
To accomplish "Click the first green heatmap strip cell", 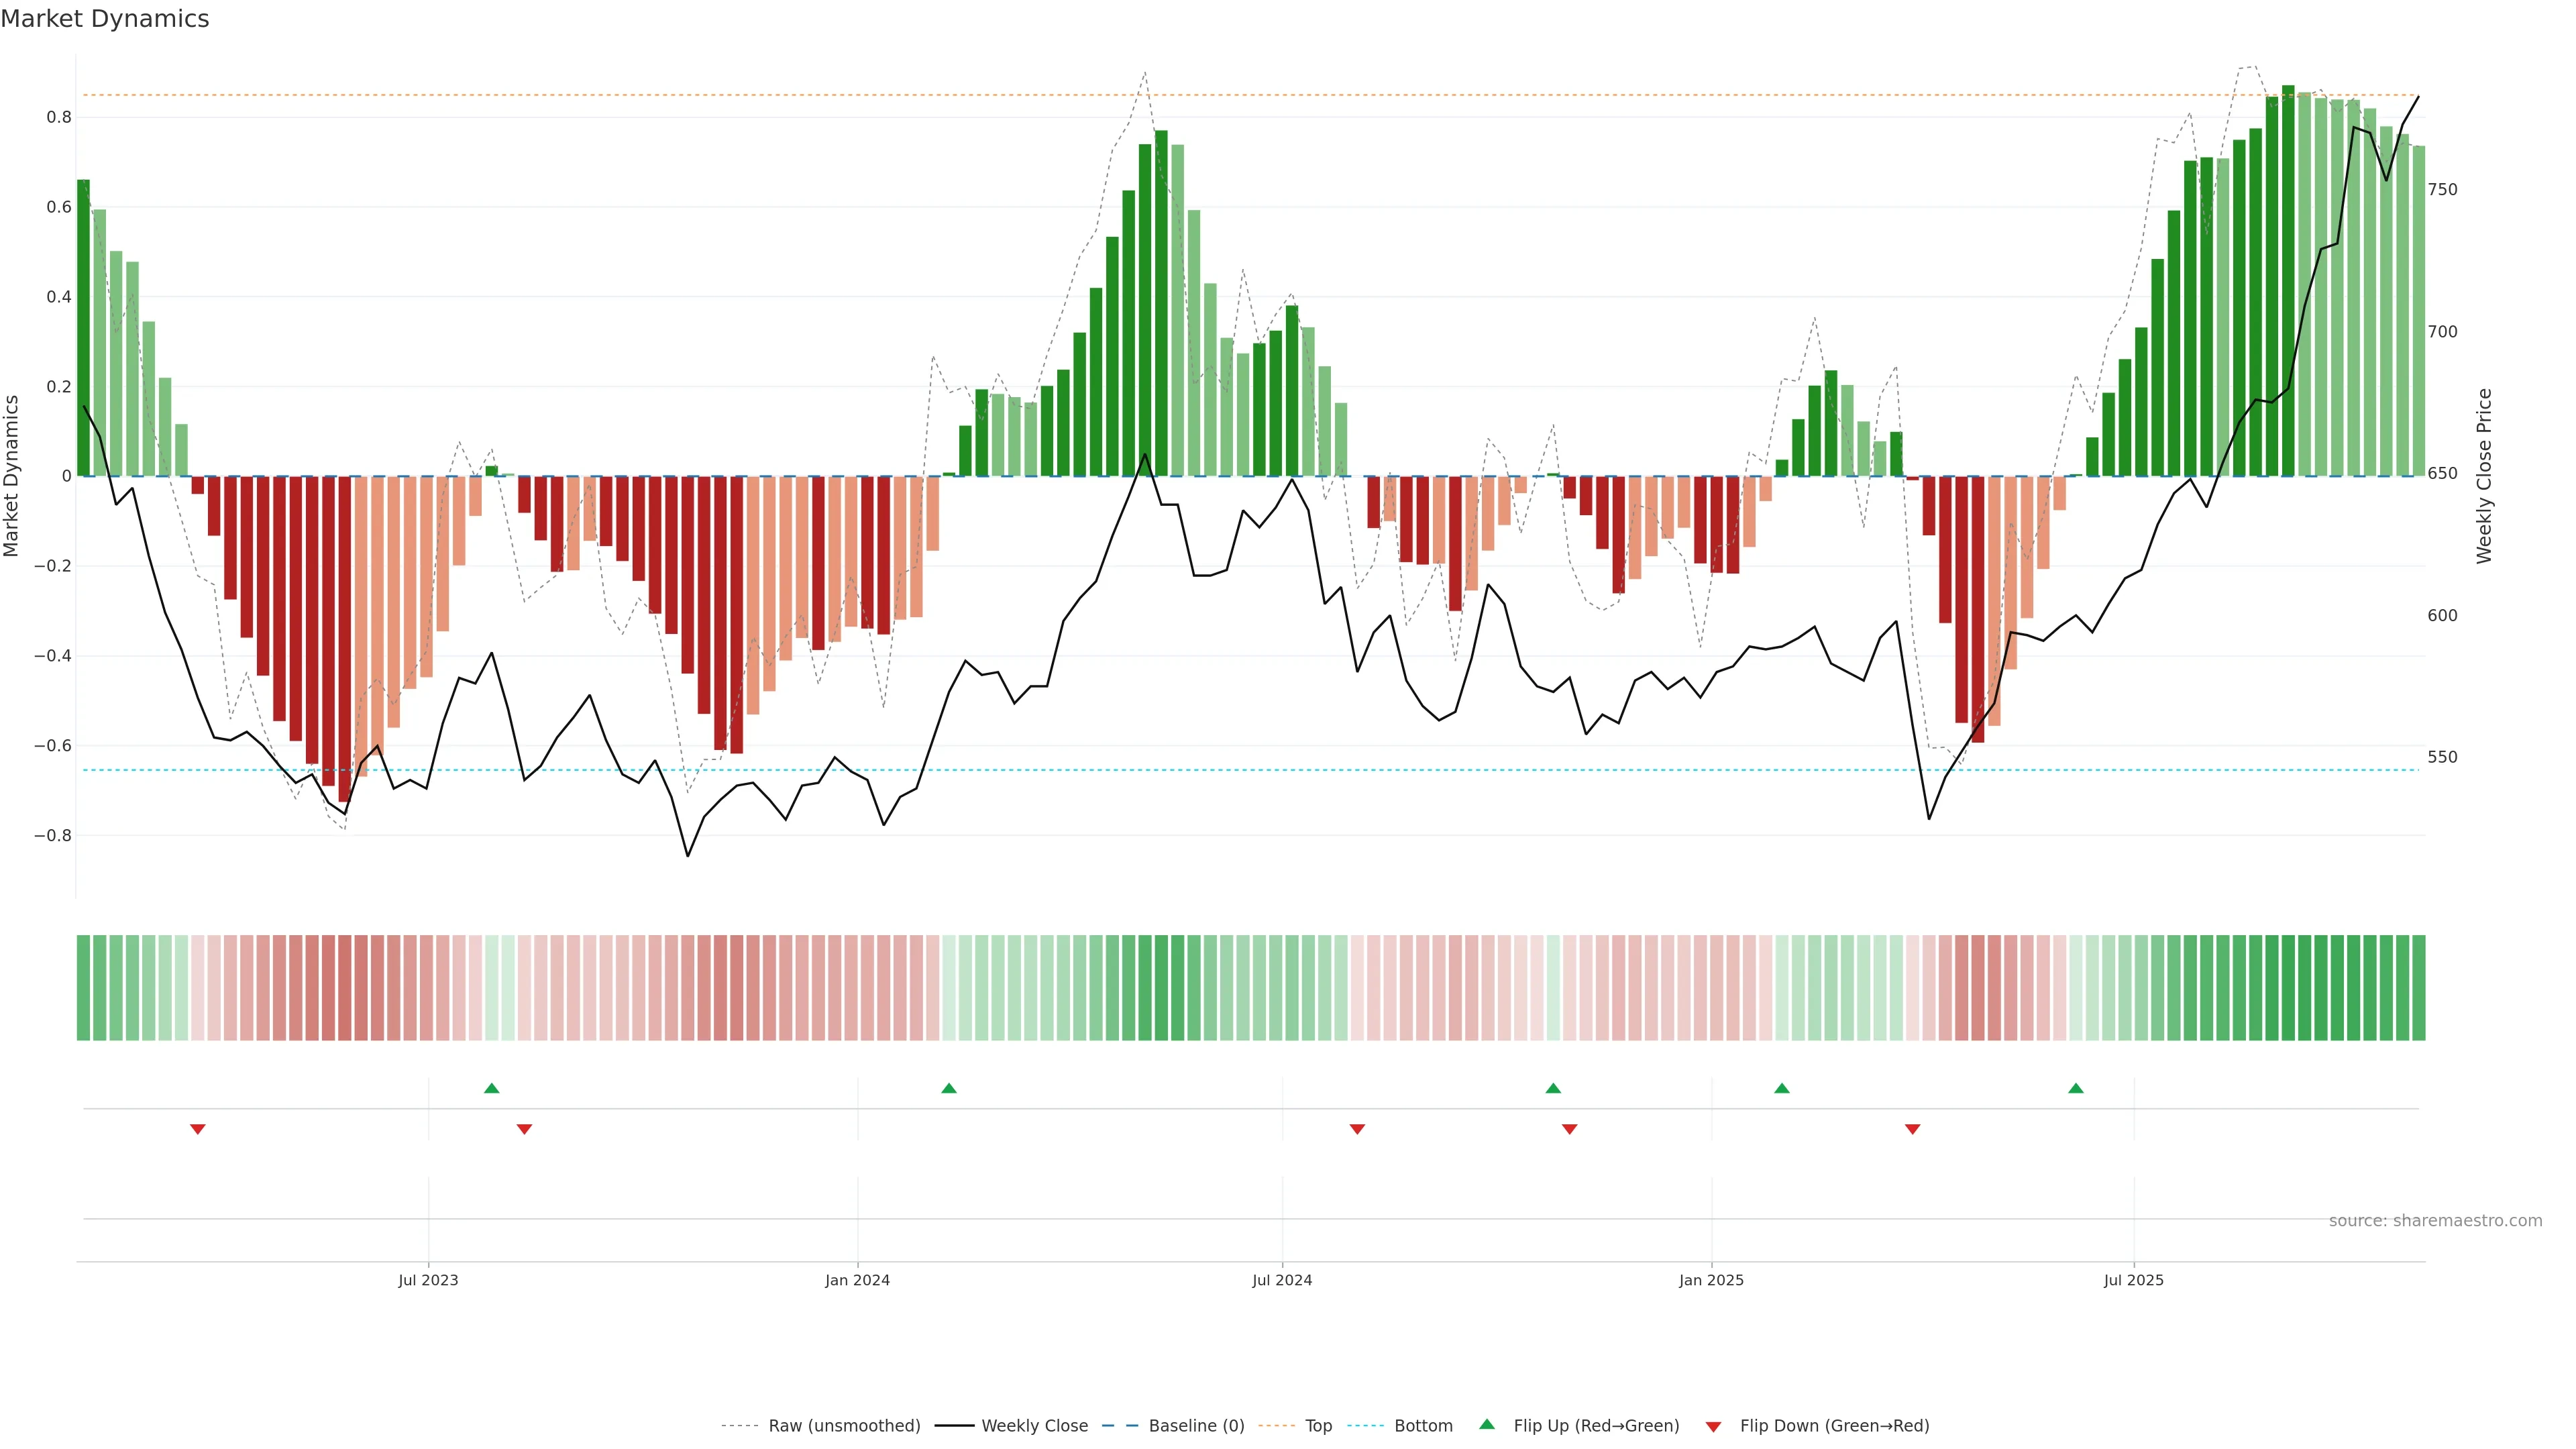I will pyautogui.click(x=83, y=988).
